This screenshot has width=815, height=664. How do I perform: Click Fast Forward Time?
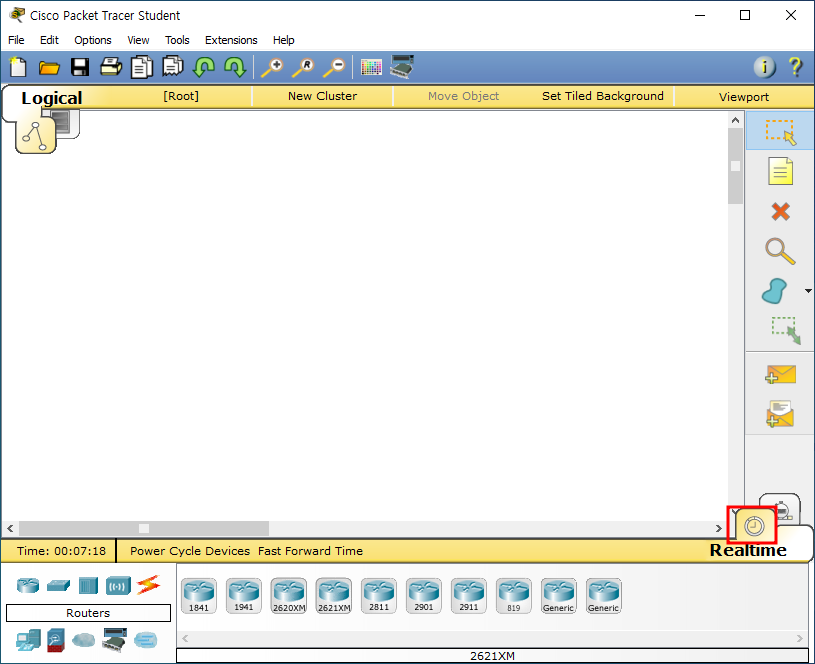click(x=310, y=551)
